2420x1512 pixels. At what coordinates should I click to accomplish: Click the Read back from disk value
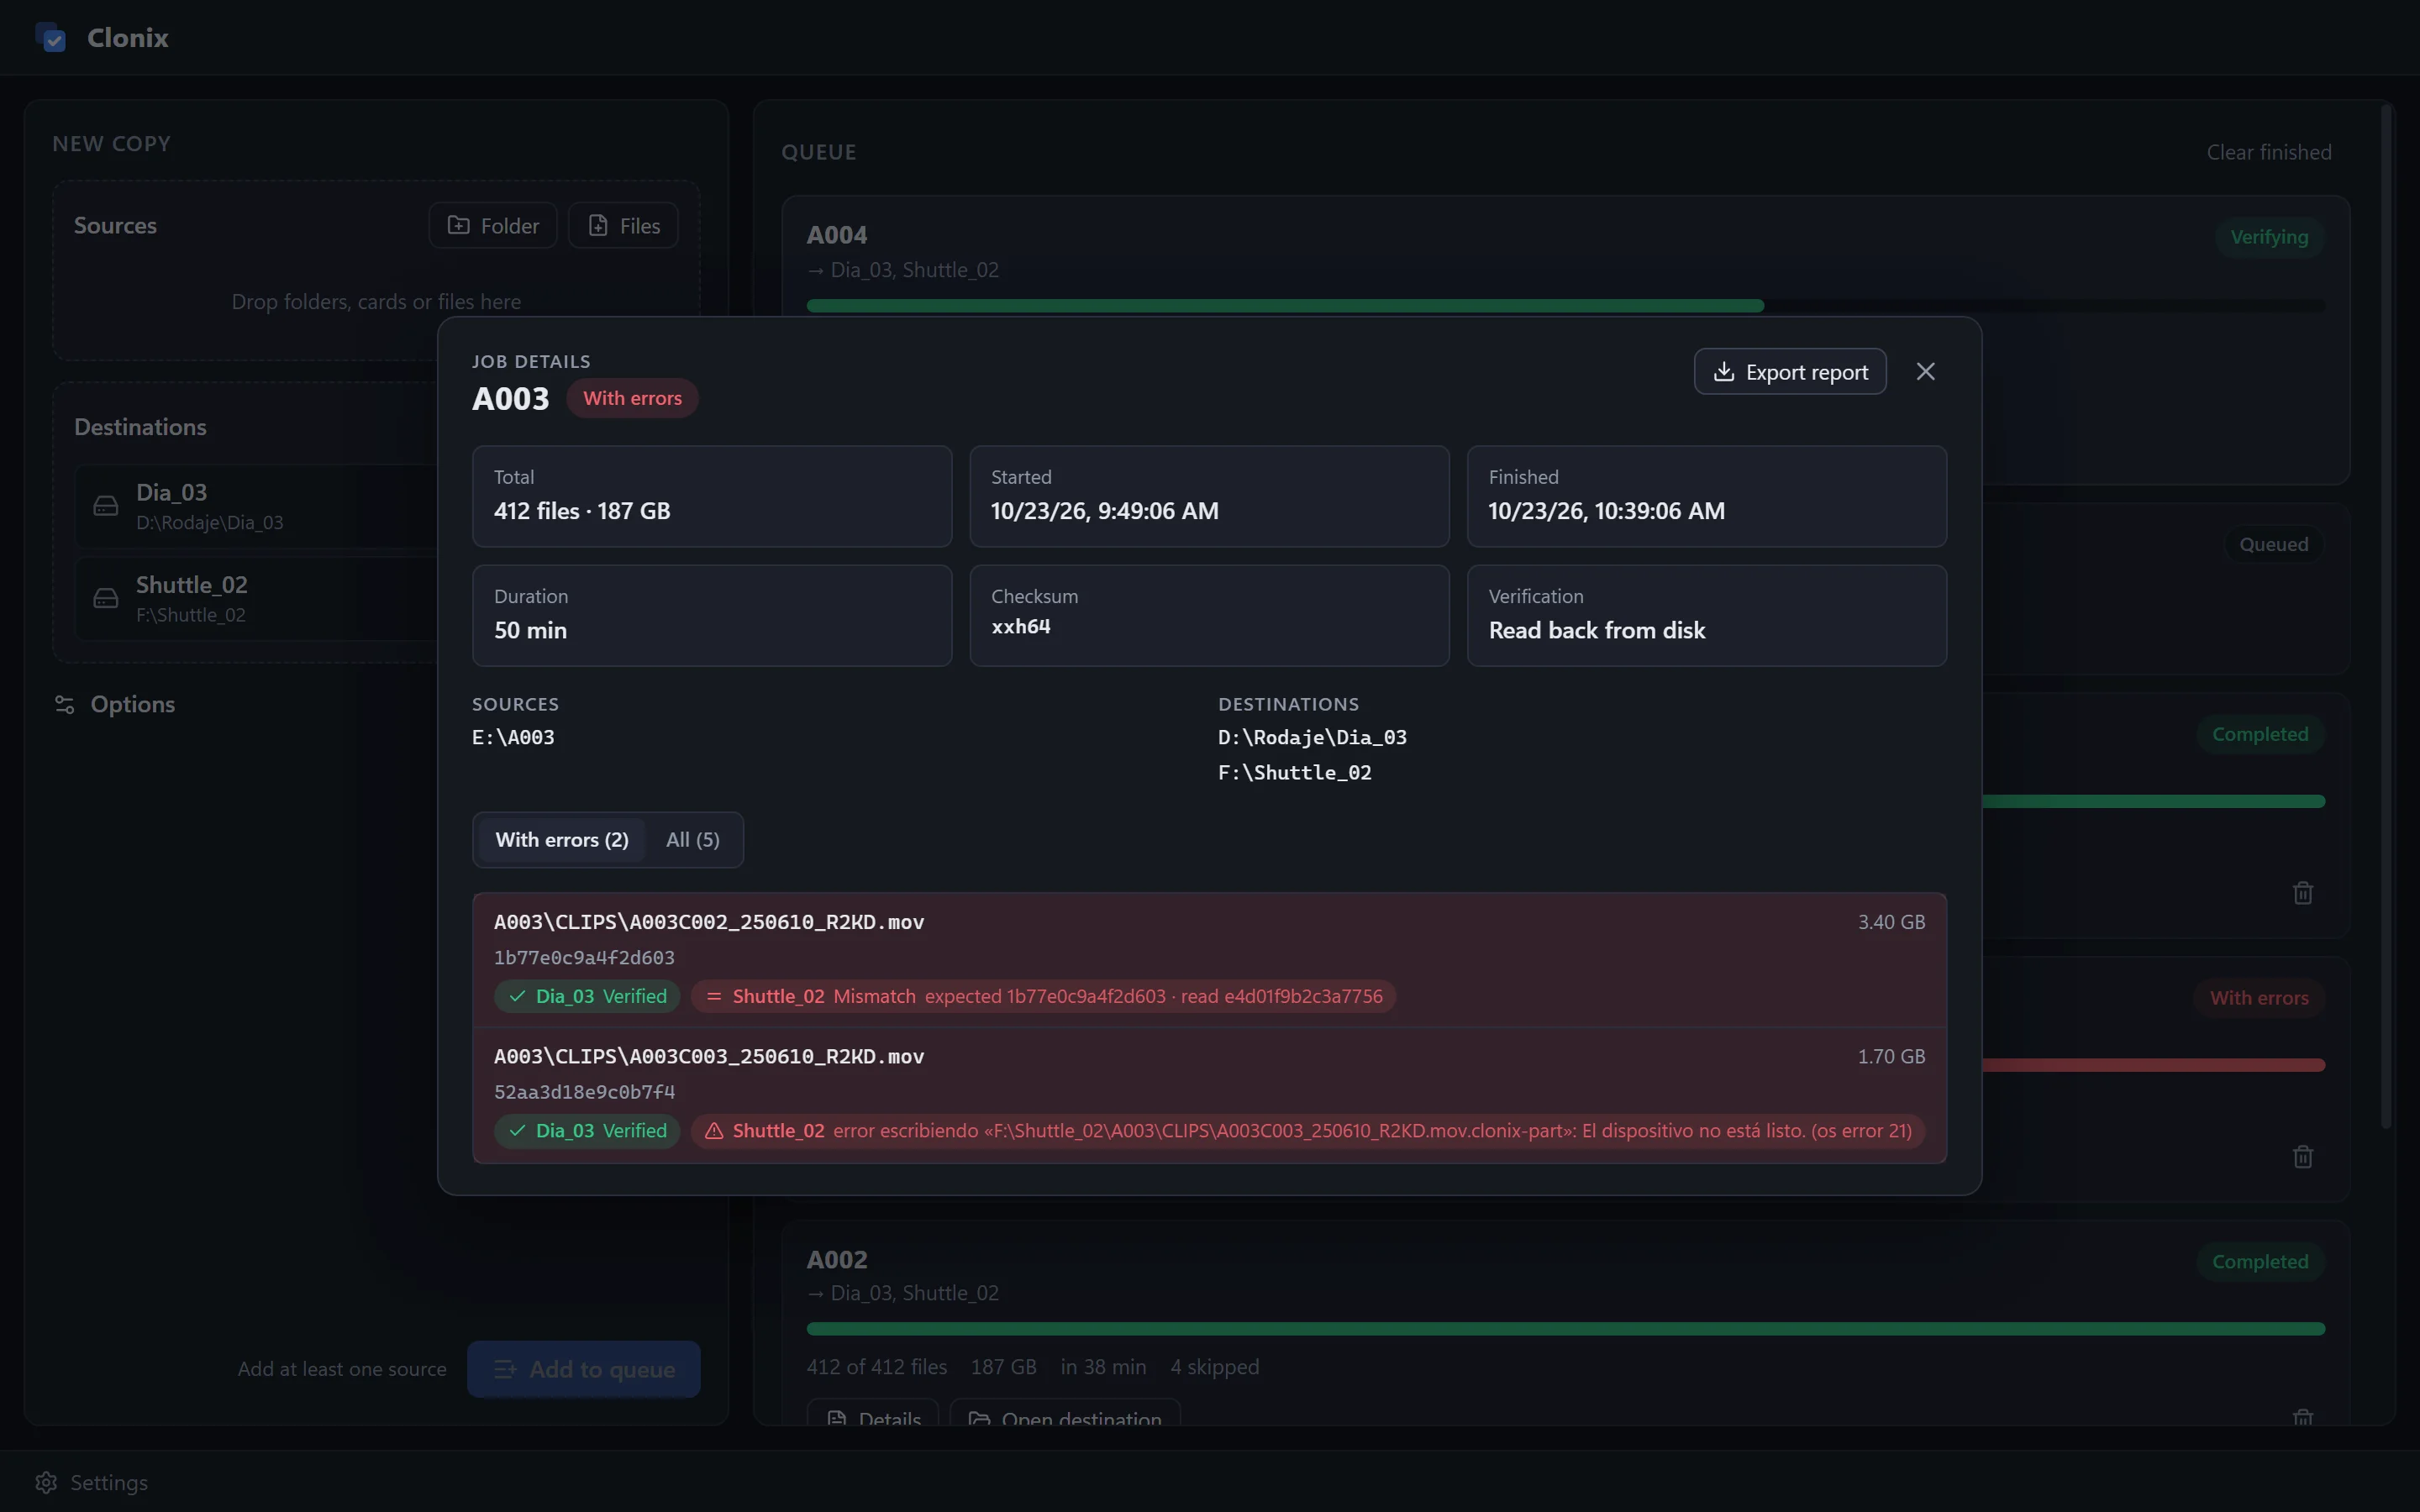(x=1597, y=631)
